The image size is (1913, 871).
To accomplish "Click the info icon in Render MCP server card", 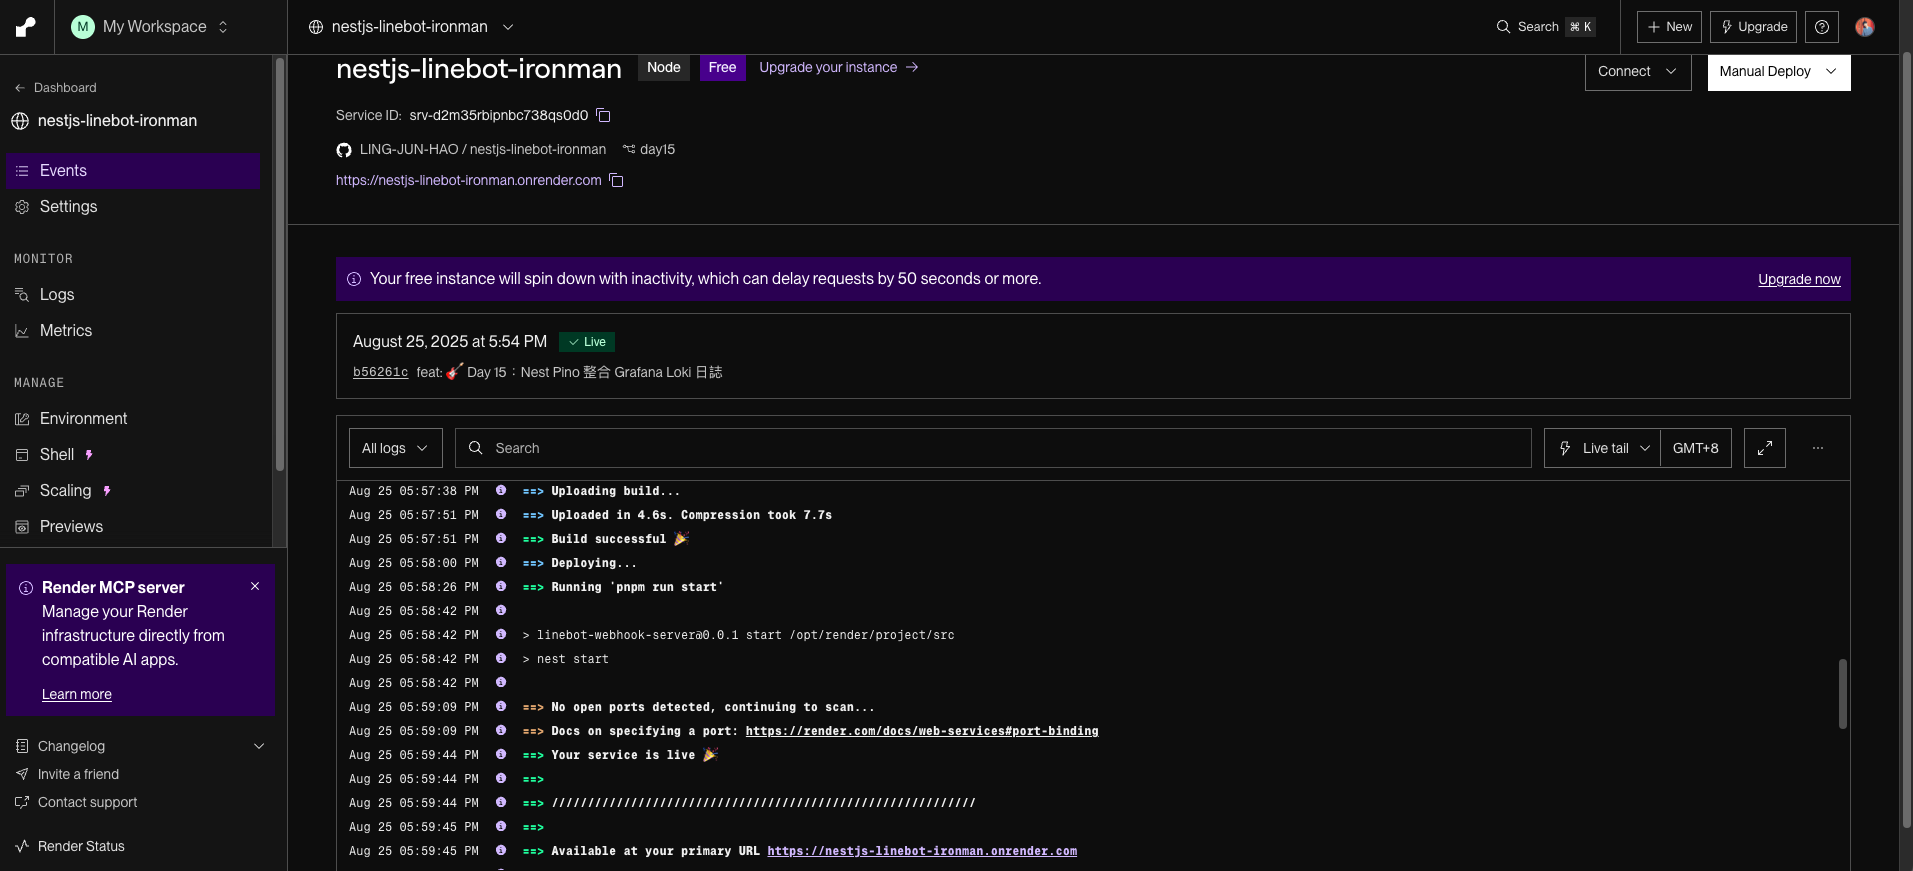I will [x=26, y=588].
